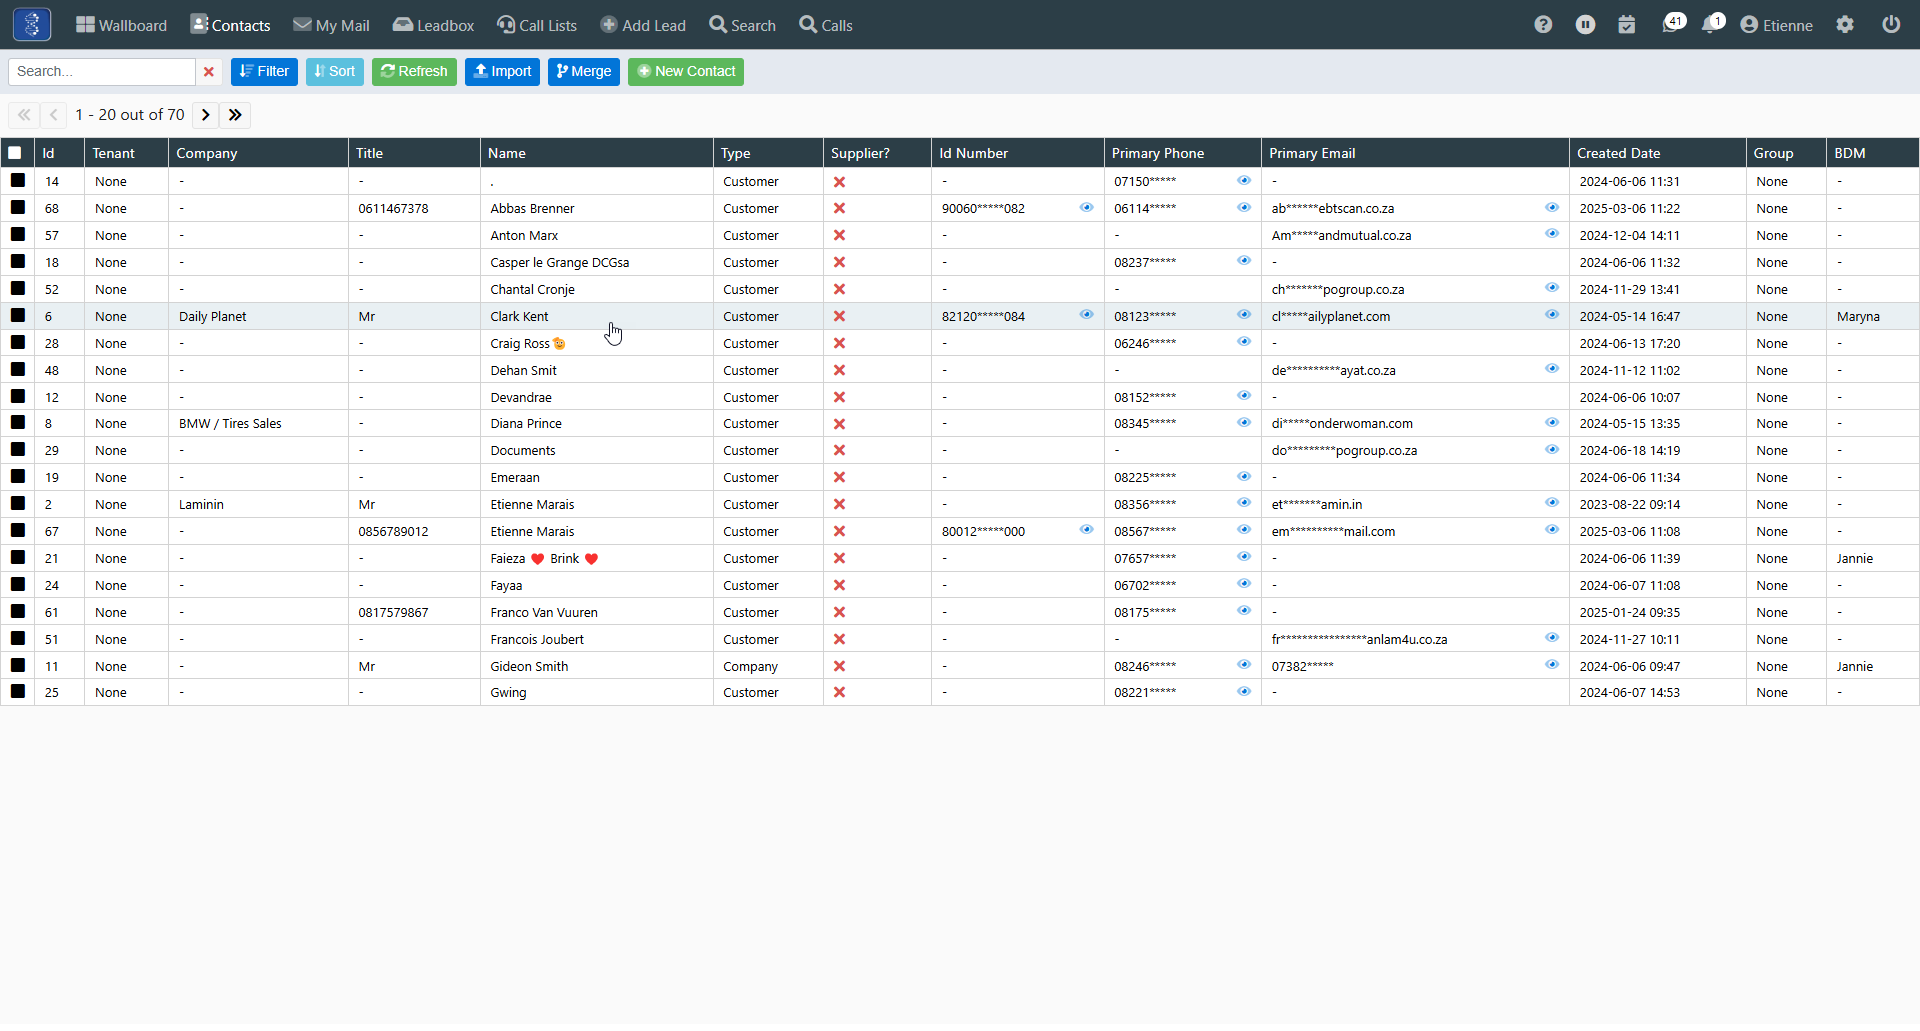Open Add Lead in top navigation
The image size is (1920, 1031).
coord(643,25)
